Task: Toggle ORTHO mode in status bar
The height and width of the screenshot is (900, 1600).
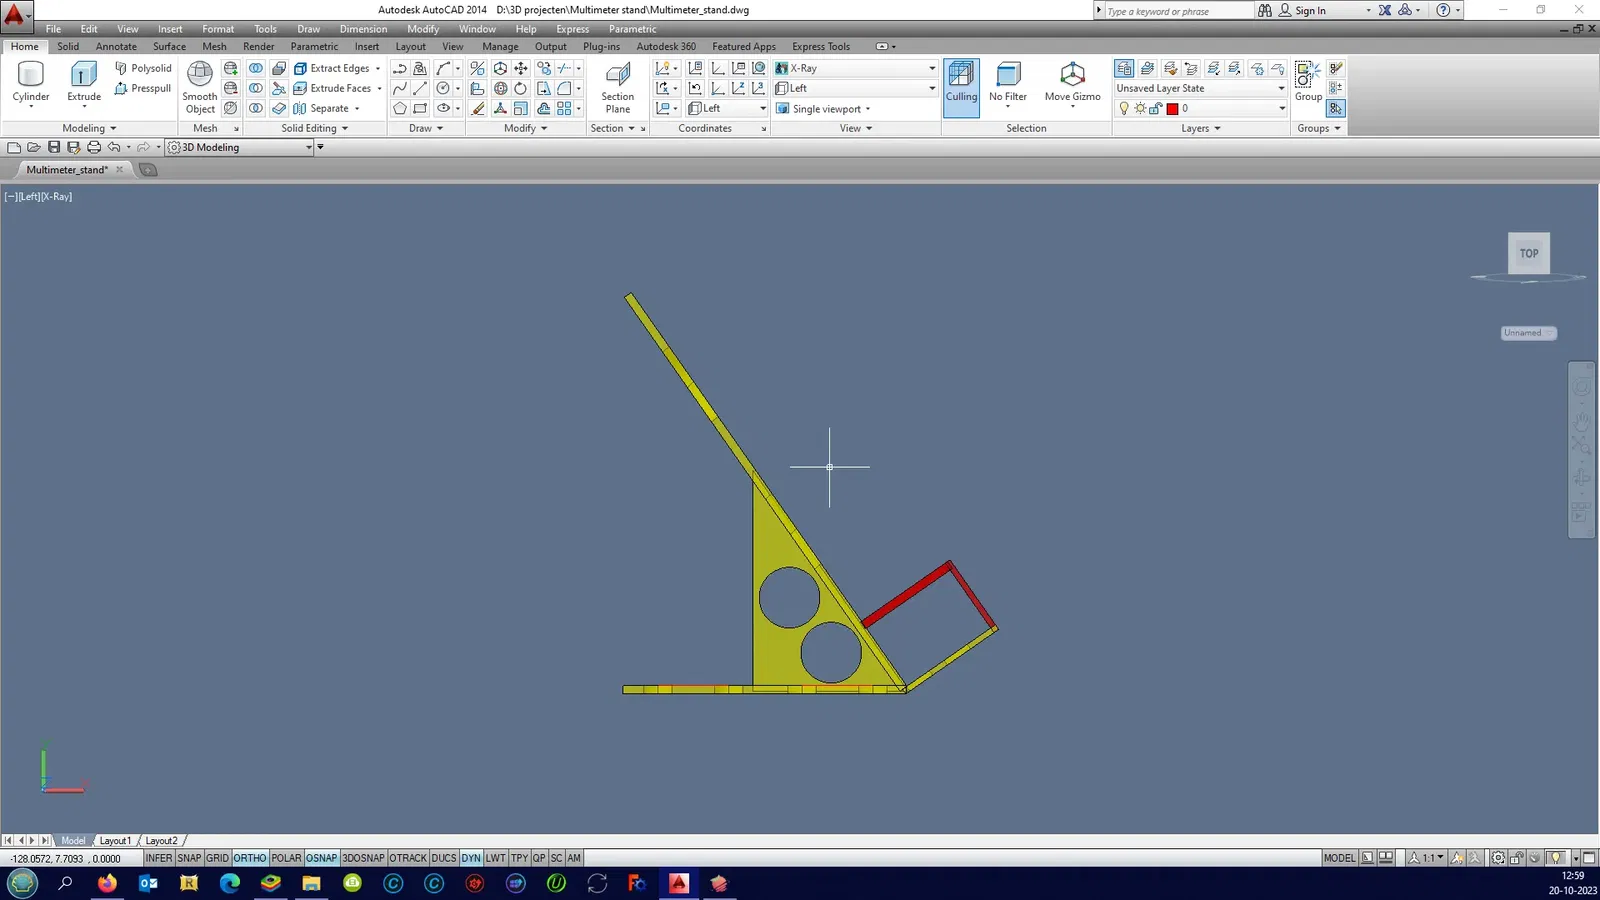Action: pyautogui.click(x=250, y=858)
